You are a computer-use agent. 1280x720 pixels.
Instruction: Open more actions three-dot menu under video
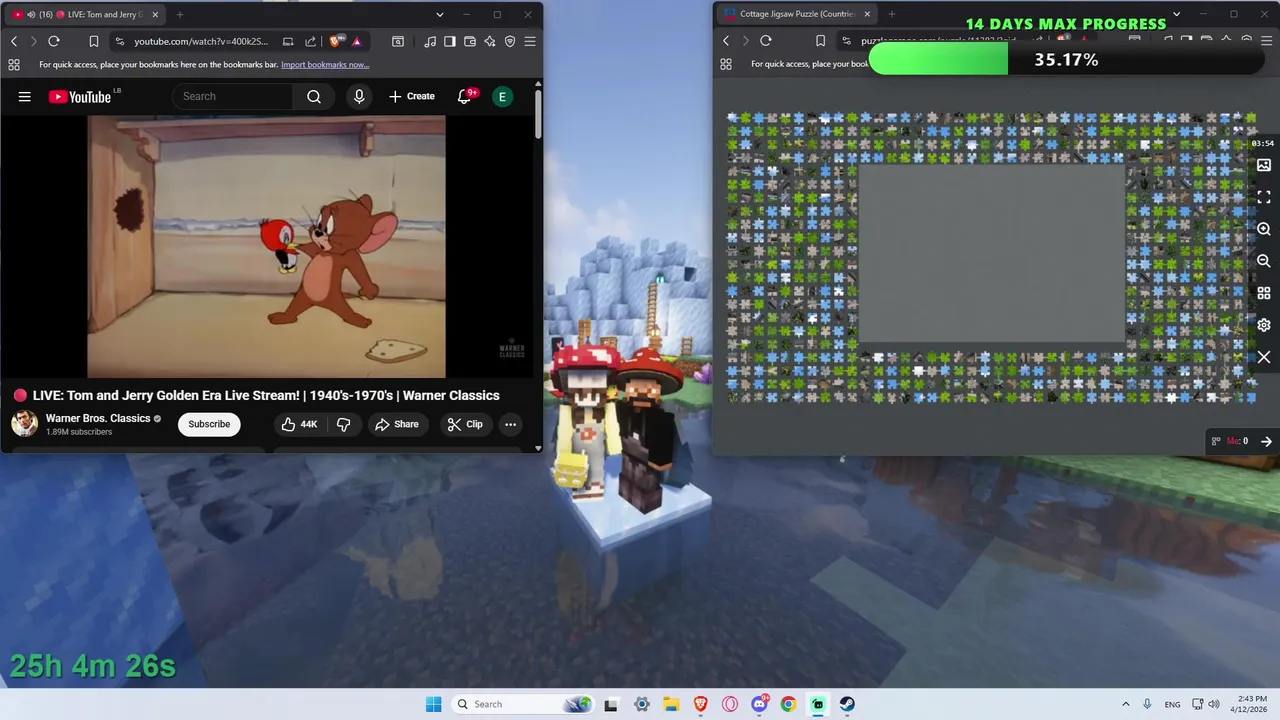point(510,424)
